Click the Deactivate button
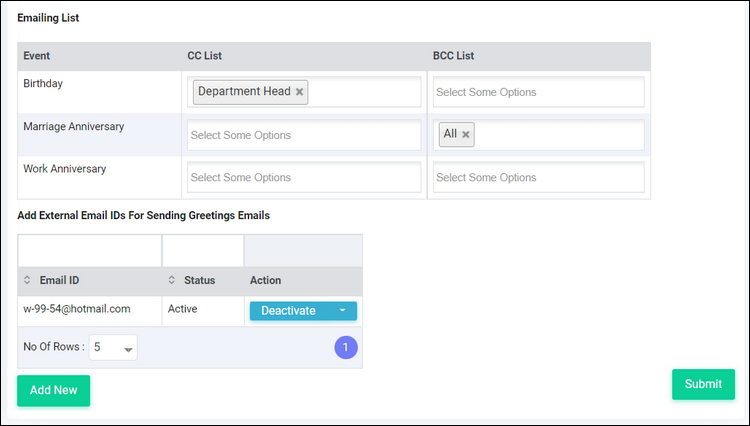Viewport: 750px width, 426px height. [x=288, y=310]
